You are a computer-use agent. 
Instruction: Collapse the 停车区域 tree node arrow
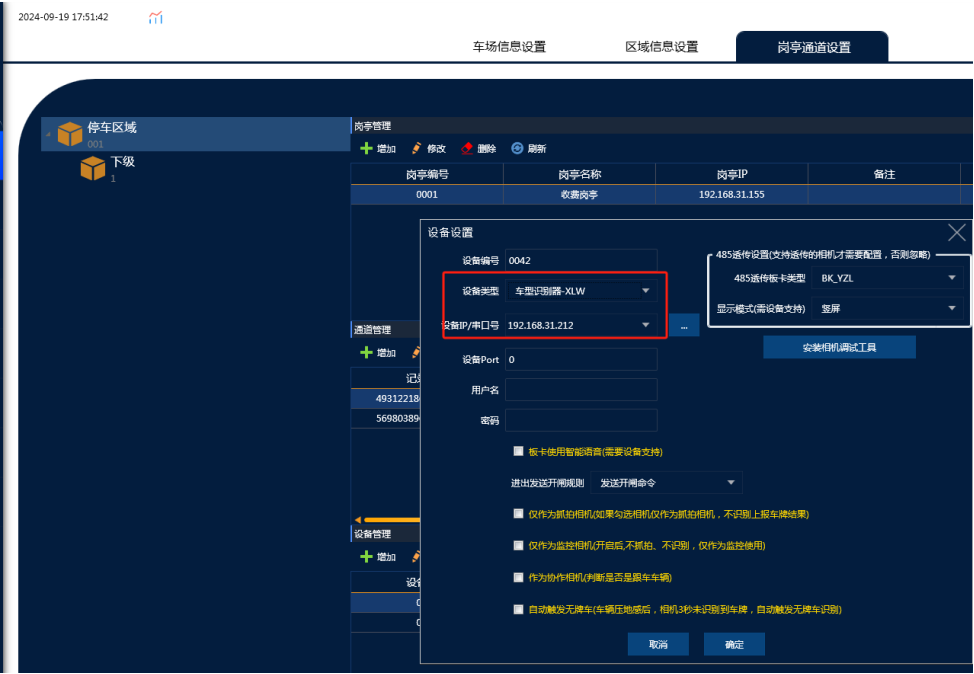click(48, 134)
